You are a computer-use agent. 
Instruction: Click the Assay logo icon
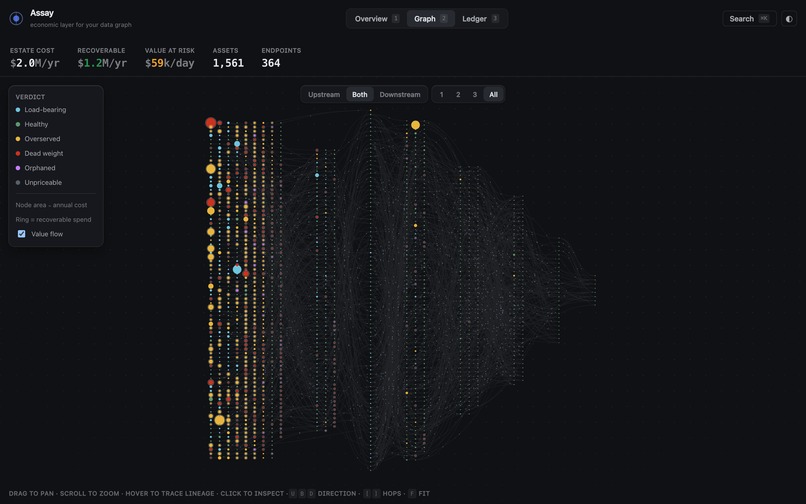[x=16, y=19]
